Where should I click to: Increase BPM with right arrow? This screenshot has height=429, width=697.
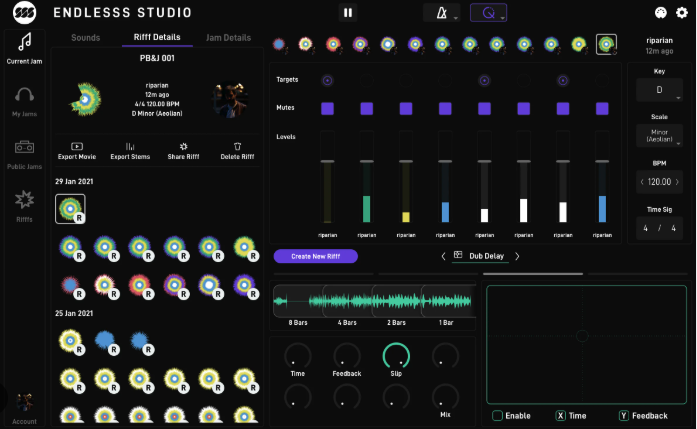[677, 182]
